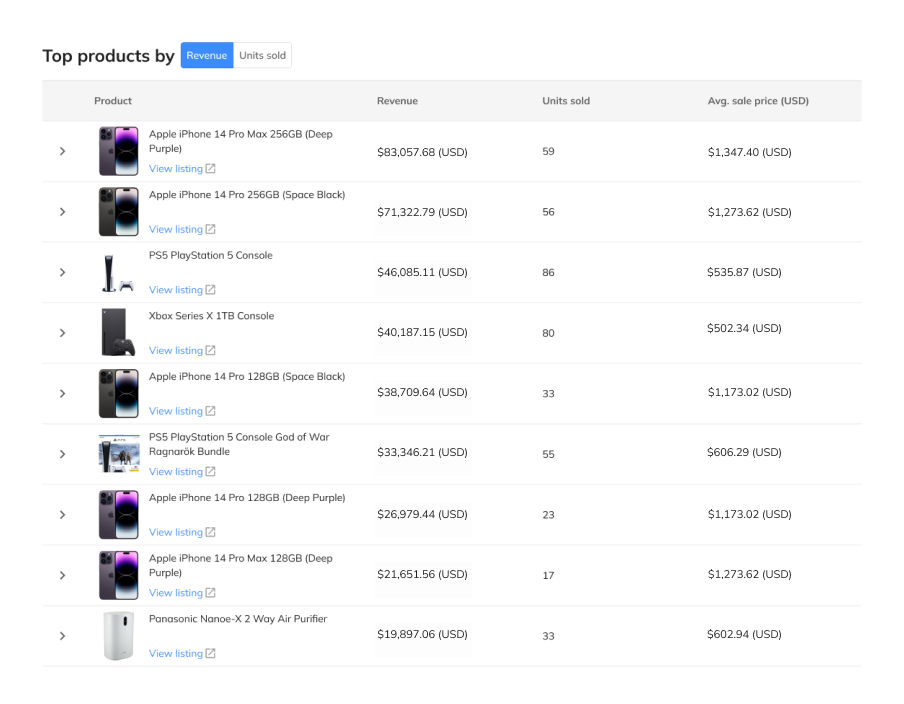Switch ranking to Units sold

262,55
